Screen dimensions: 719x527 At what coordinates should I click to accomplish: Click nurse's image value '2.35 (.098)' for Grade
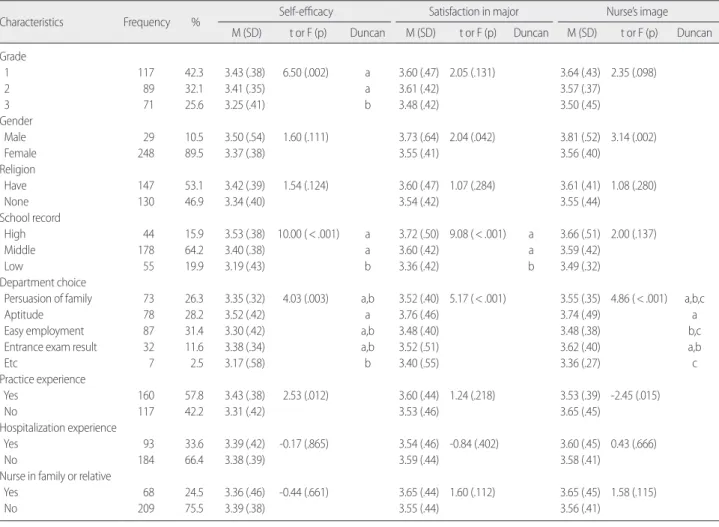634,72
